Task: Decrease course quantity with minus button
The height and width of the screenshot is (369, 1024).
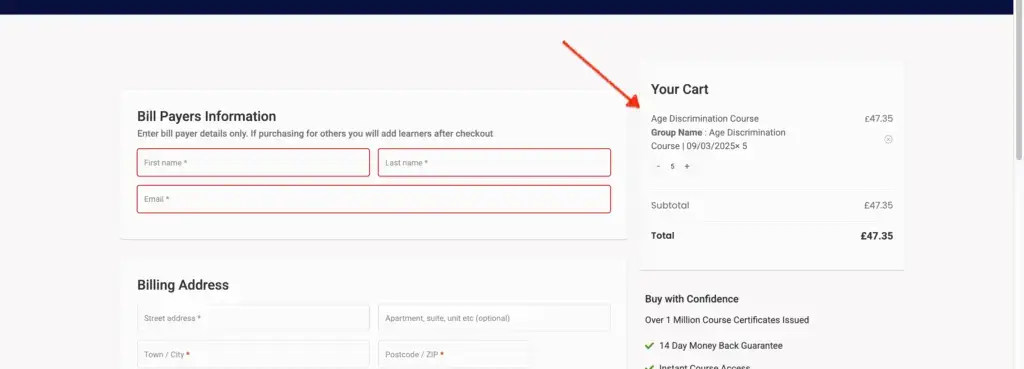Action: [x=658, y=167]
